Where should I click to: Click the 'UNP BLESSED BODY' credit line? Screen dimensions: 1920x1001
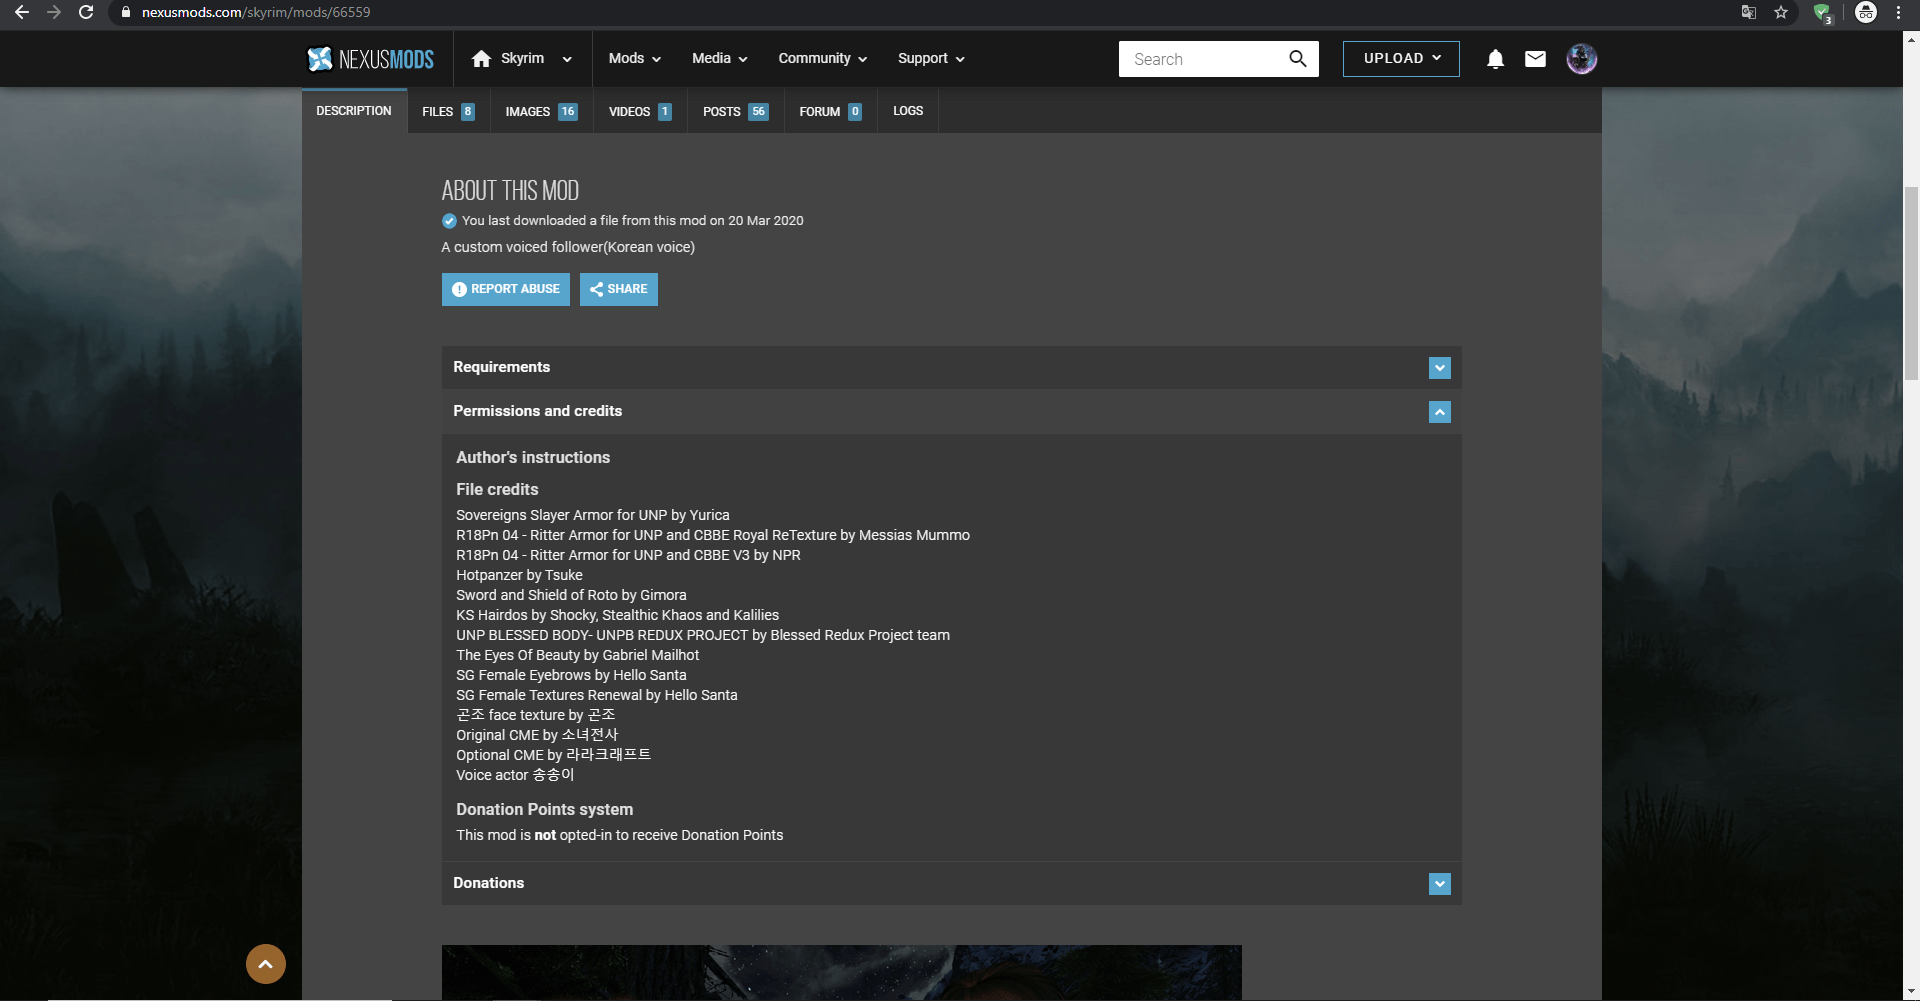703,636
